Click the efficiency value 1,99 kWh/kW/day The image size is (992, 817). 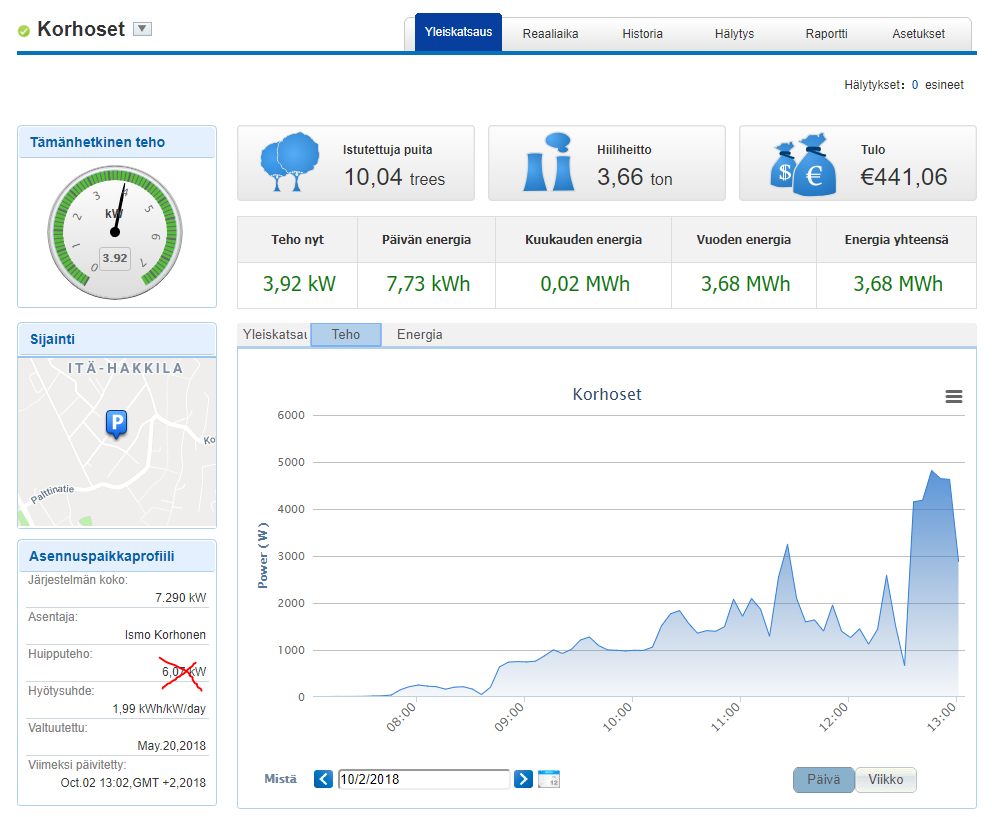[159, 709]
